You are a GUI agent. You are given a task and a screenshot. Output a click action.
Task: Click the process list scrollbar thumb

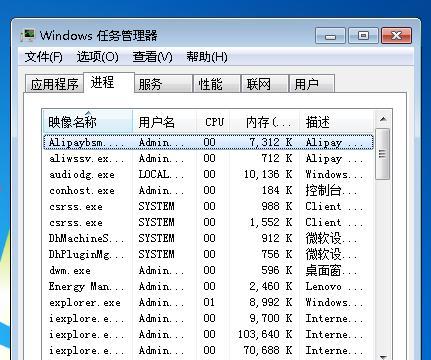click(x=383, y=154)
